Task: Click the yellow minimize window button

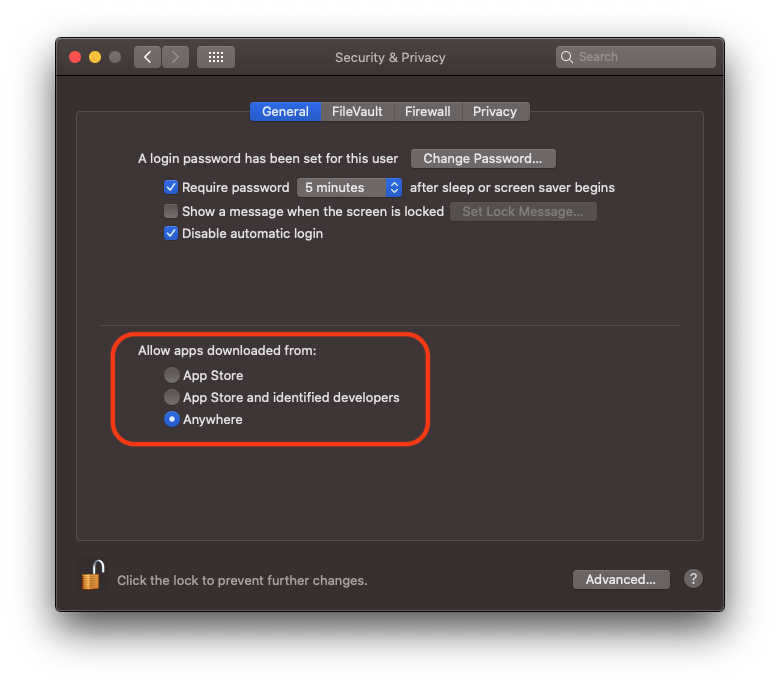Action: coord(95,57)
